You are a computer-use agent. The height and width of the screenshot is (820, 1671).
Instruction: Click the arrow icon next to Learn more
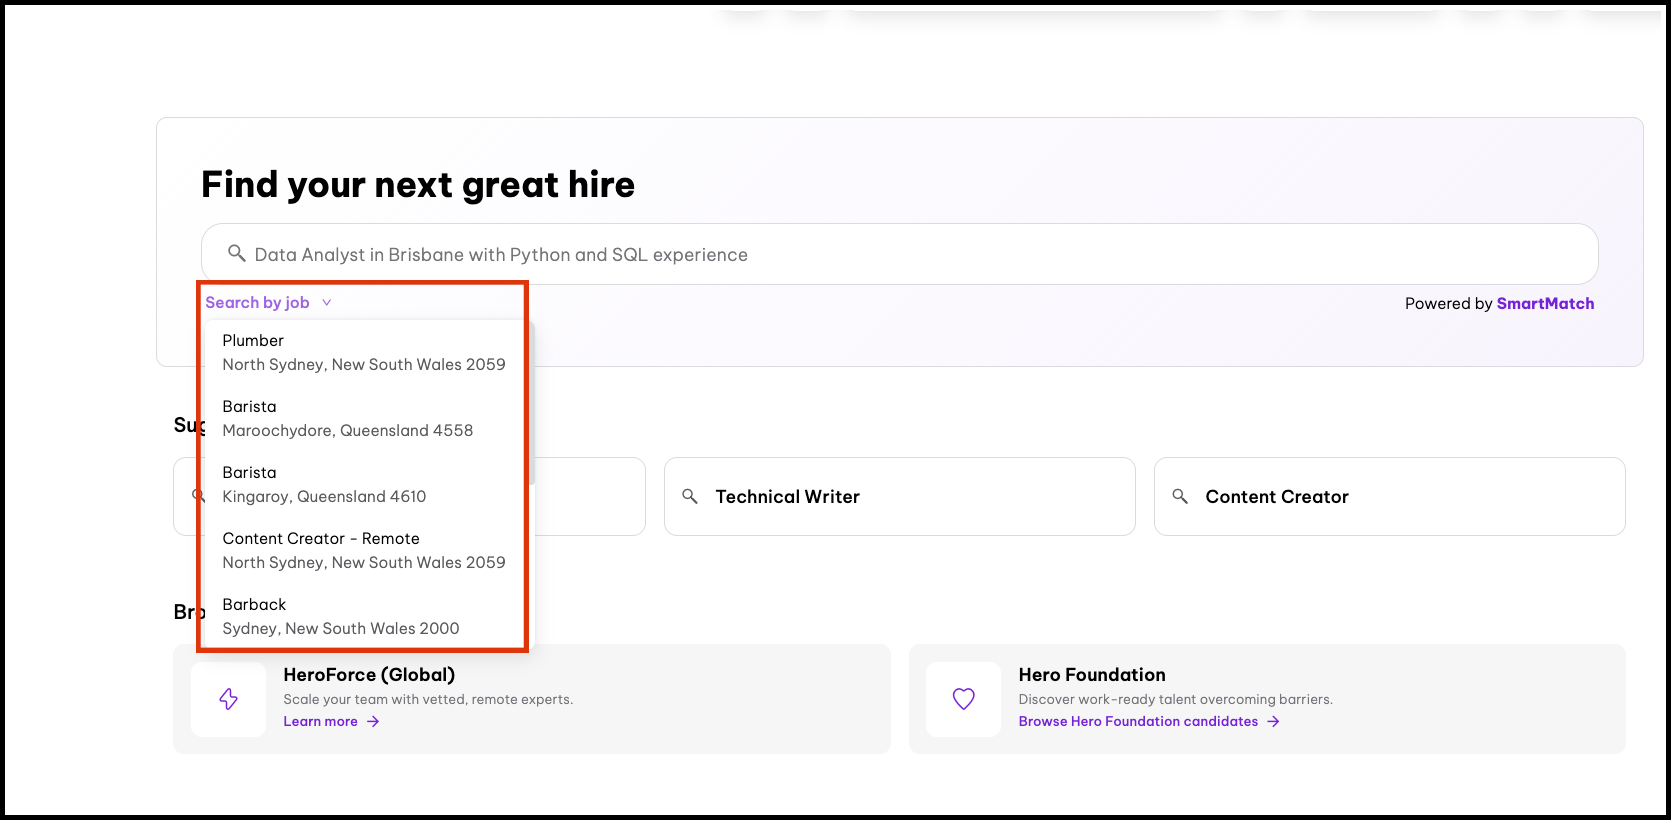(373, 722)
